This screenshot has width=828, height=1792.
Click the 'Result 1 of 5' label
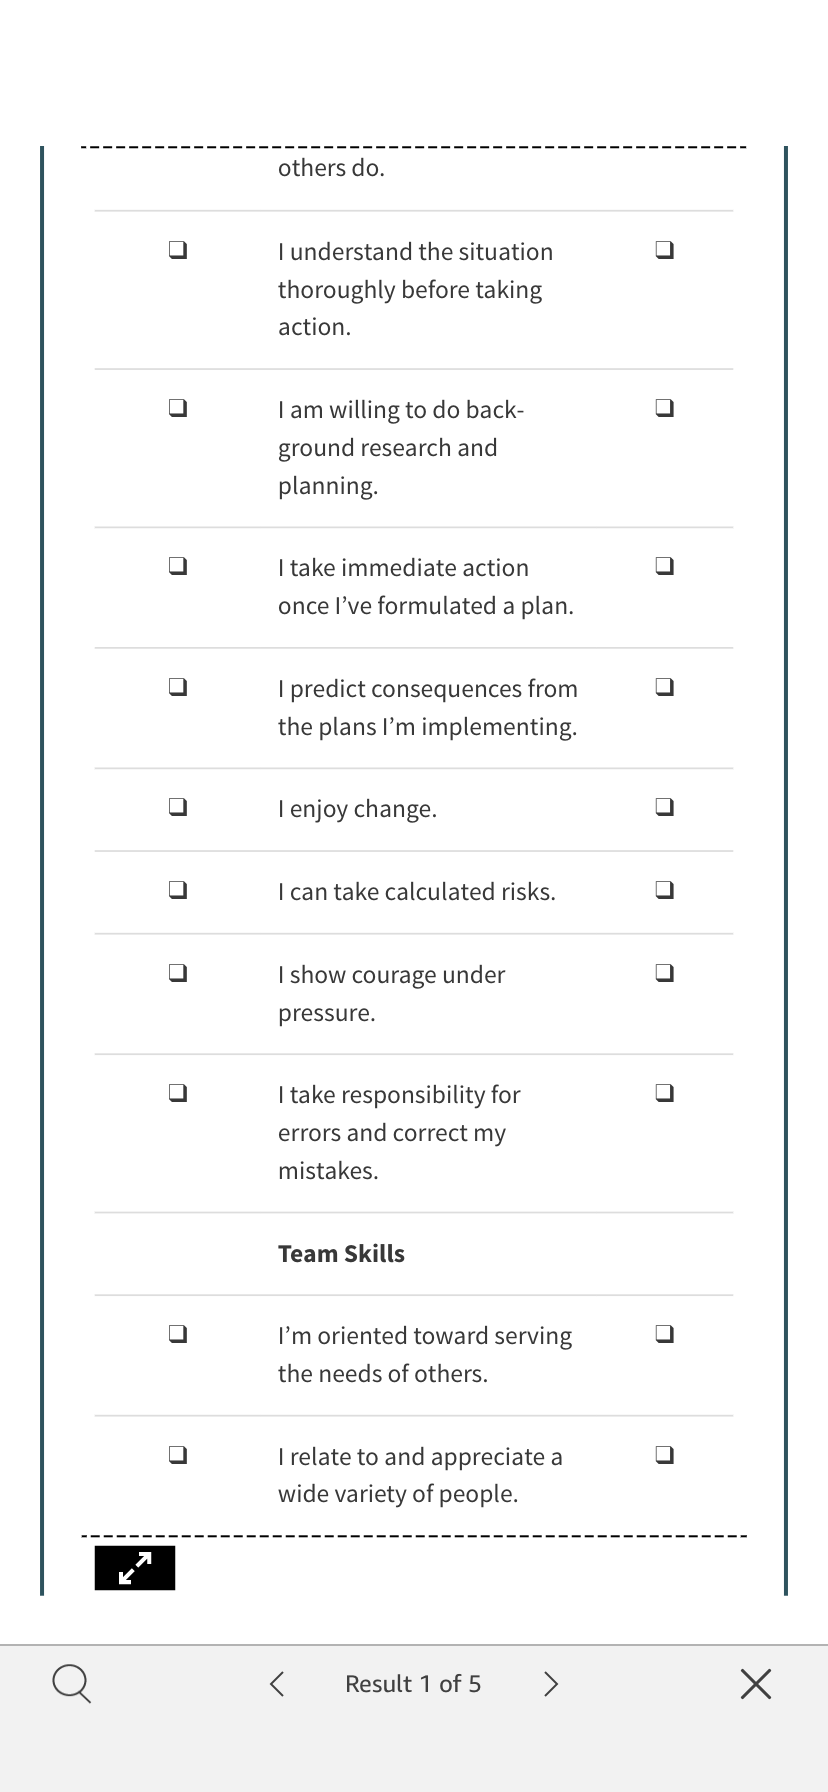(413, 1684)
